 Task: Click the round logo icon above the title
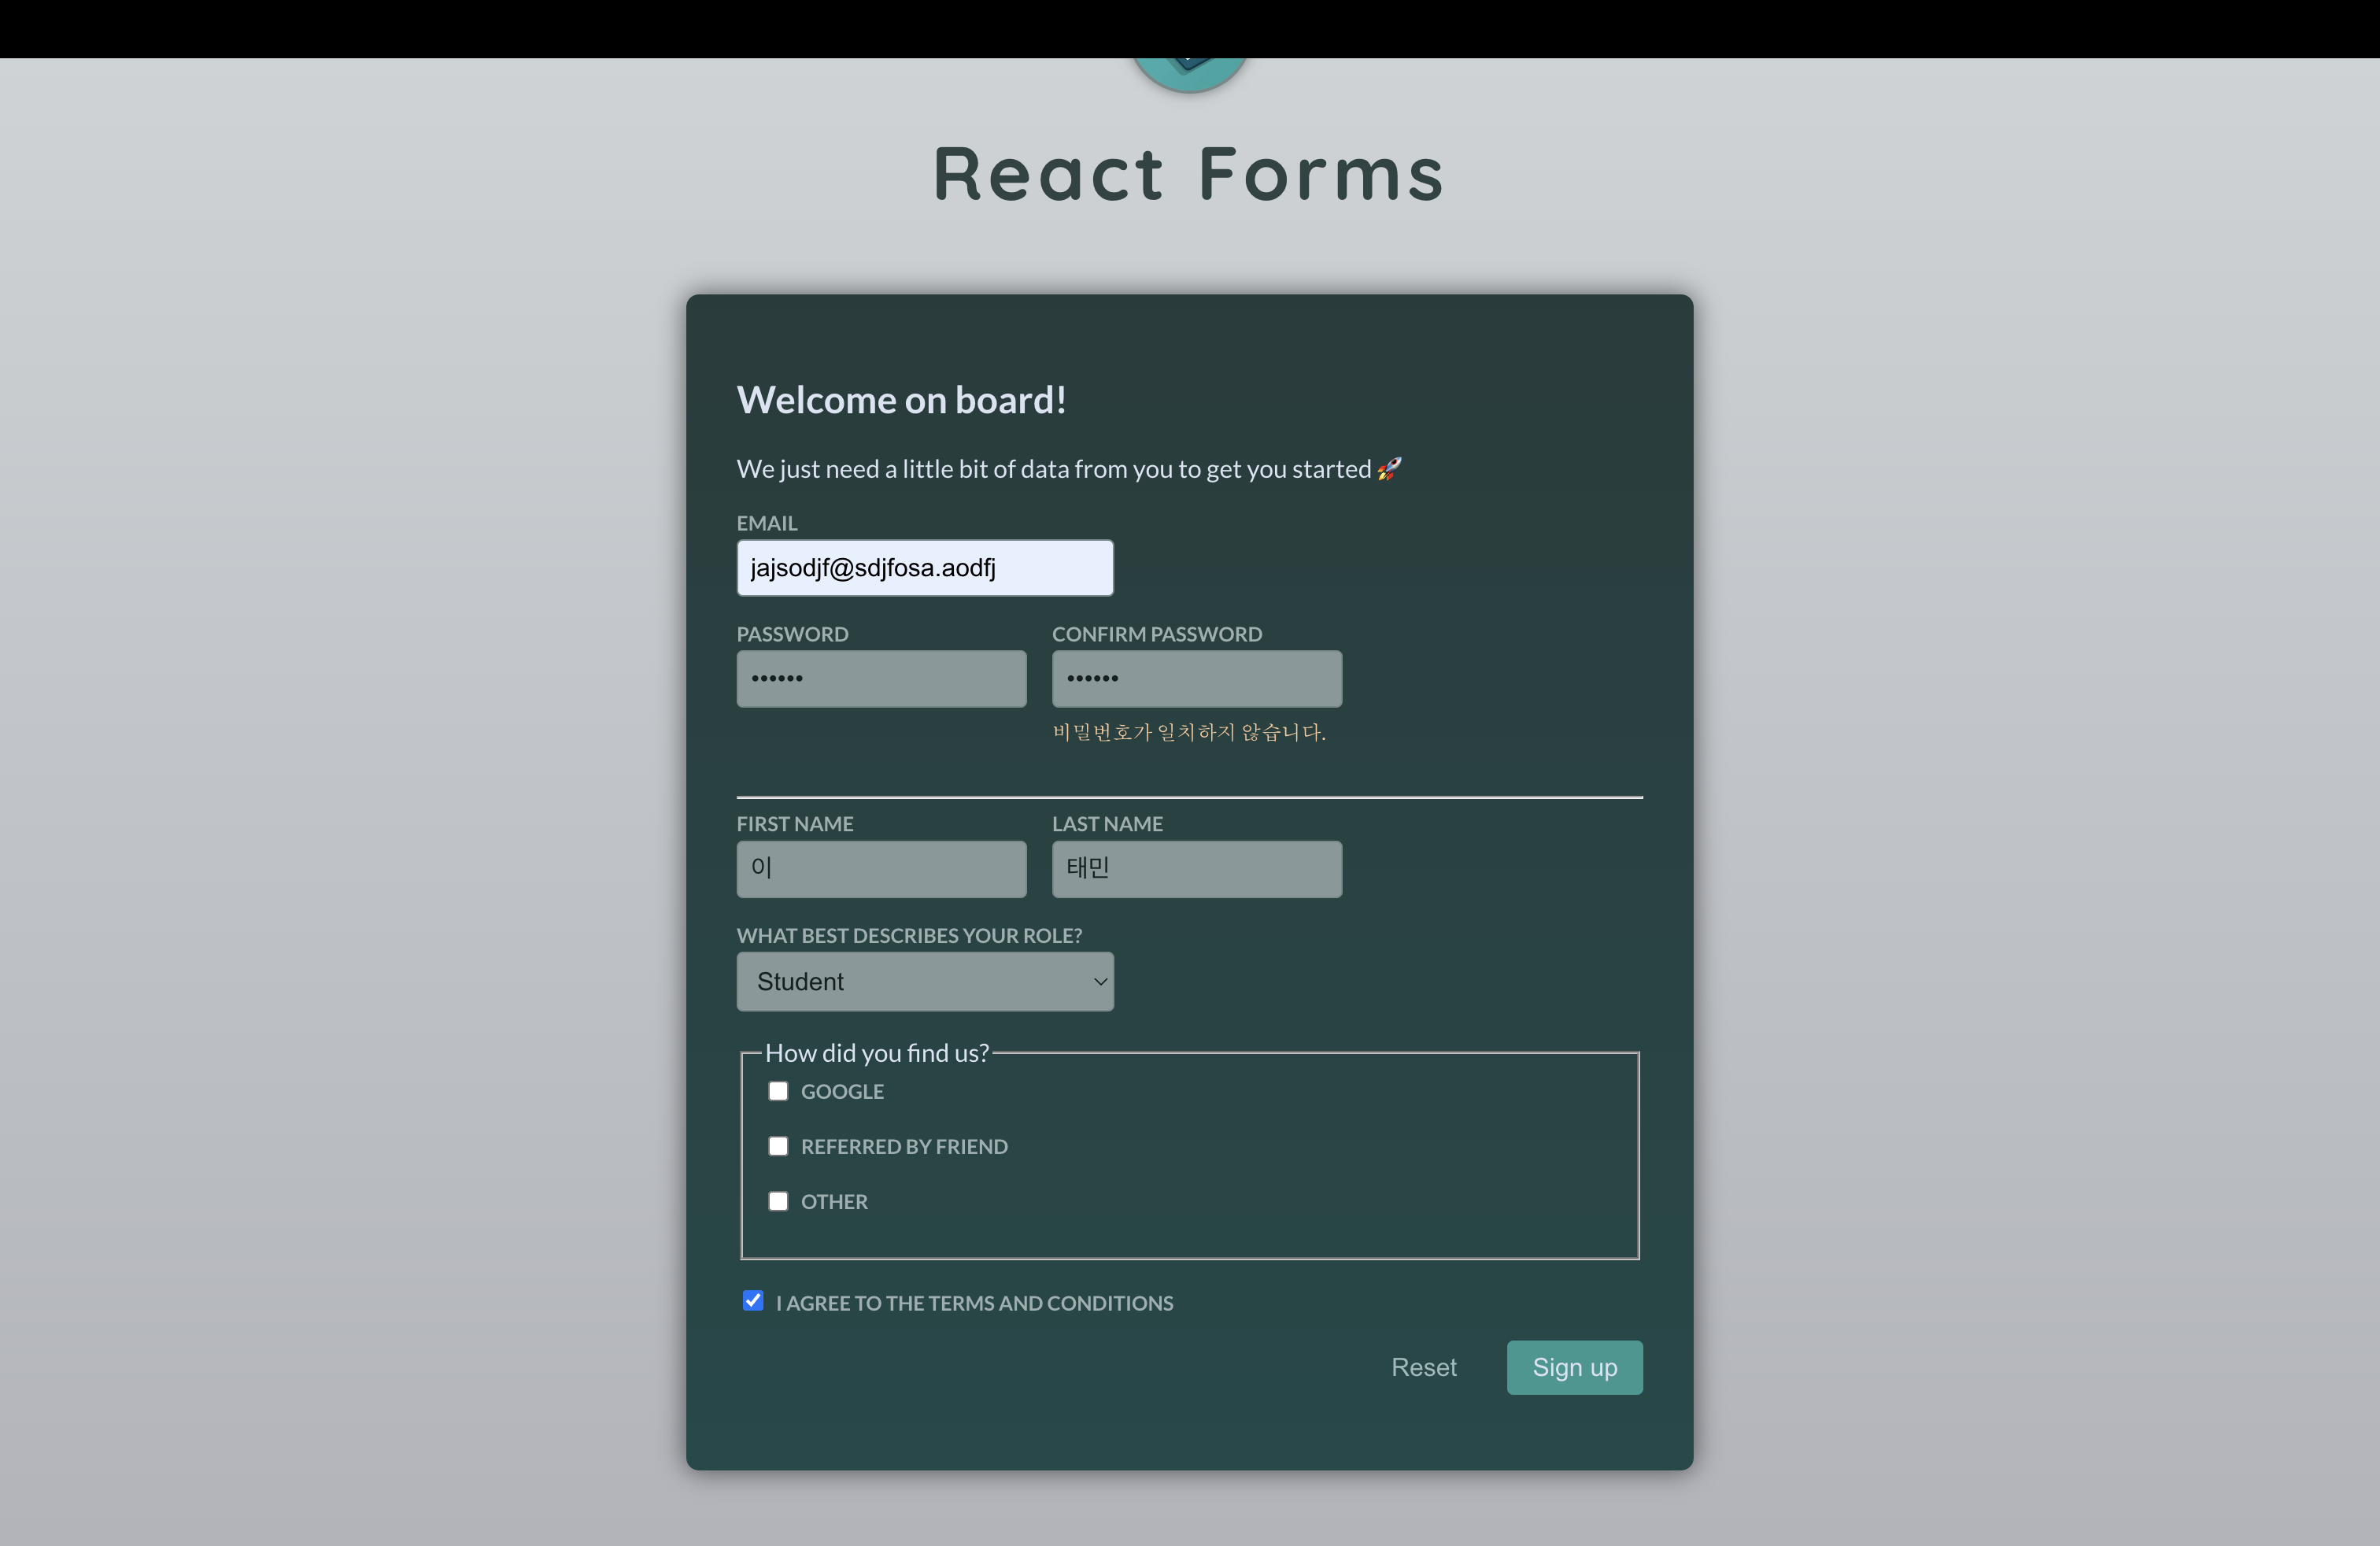click(1189, 72)
